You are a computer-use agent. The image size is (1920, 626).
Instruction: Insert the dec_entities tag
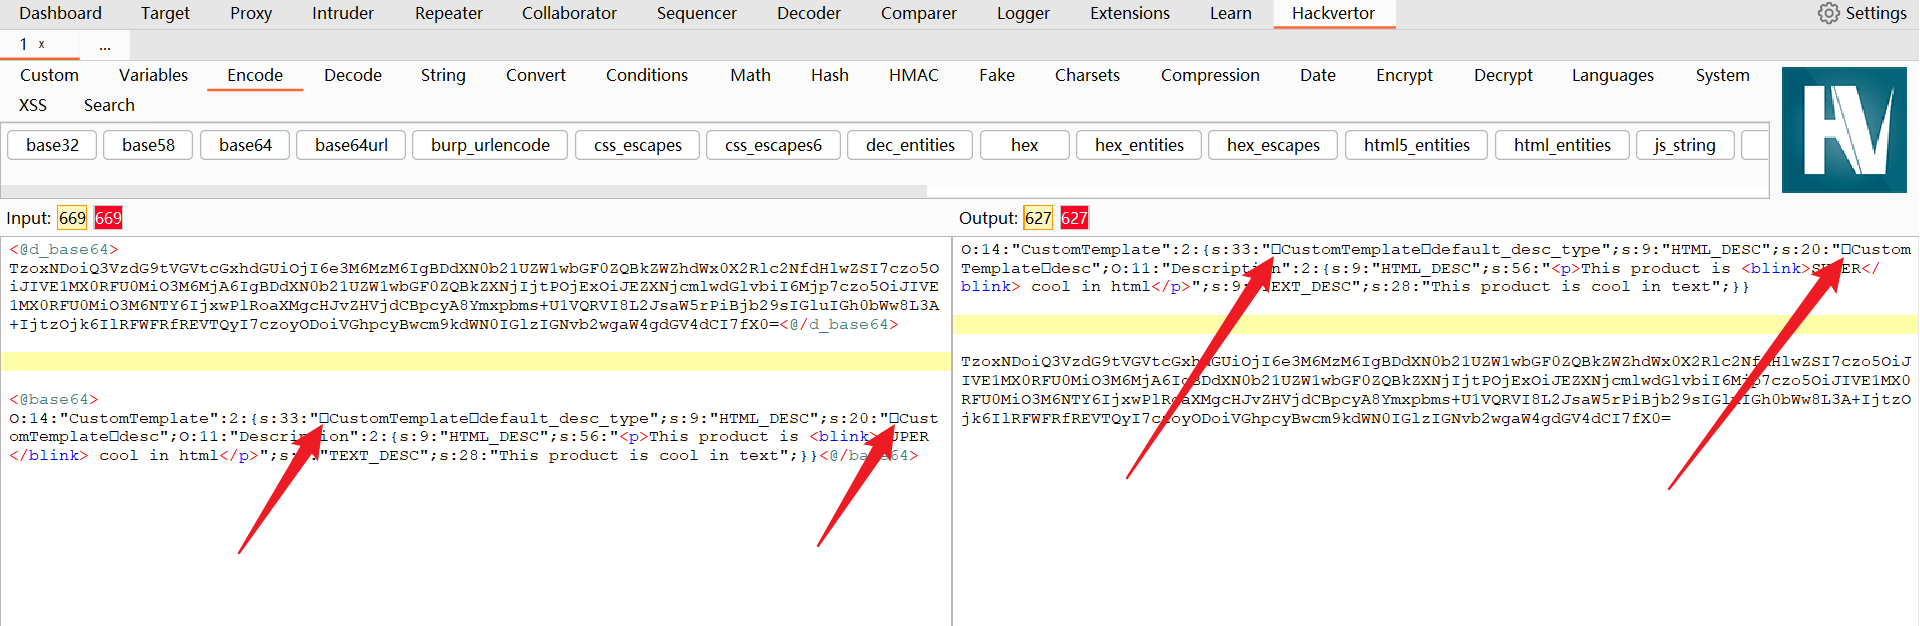tap(910, 145)
